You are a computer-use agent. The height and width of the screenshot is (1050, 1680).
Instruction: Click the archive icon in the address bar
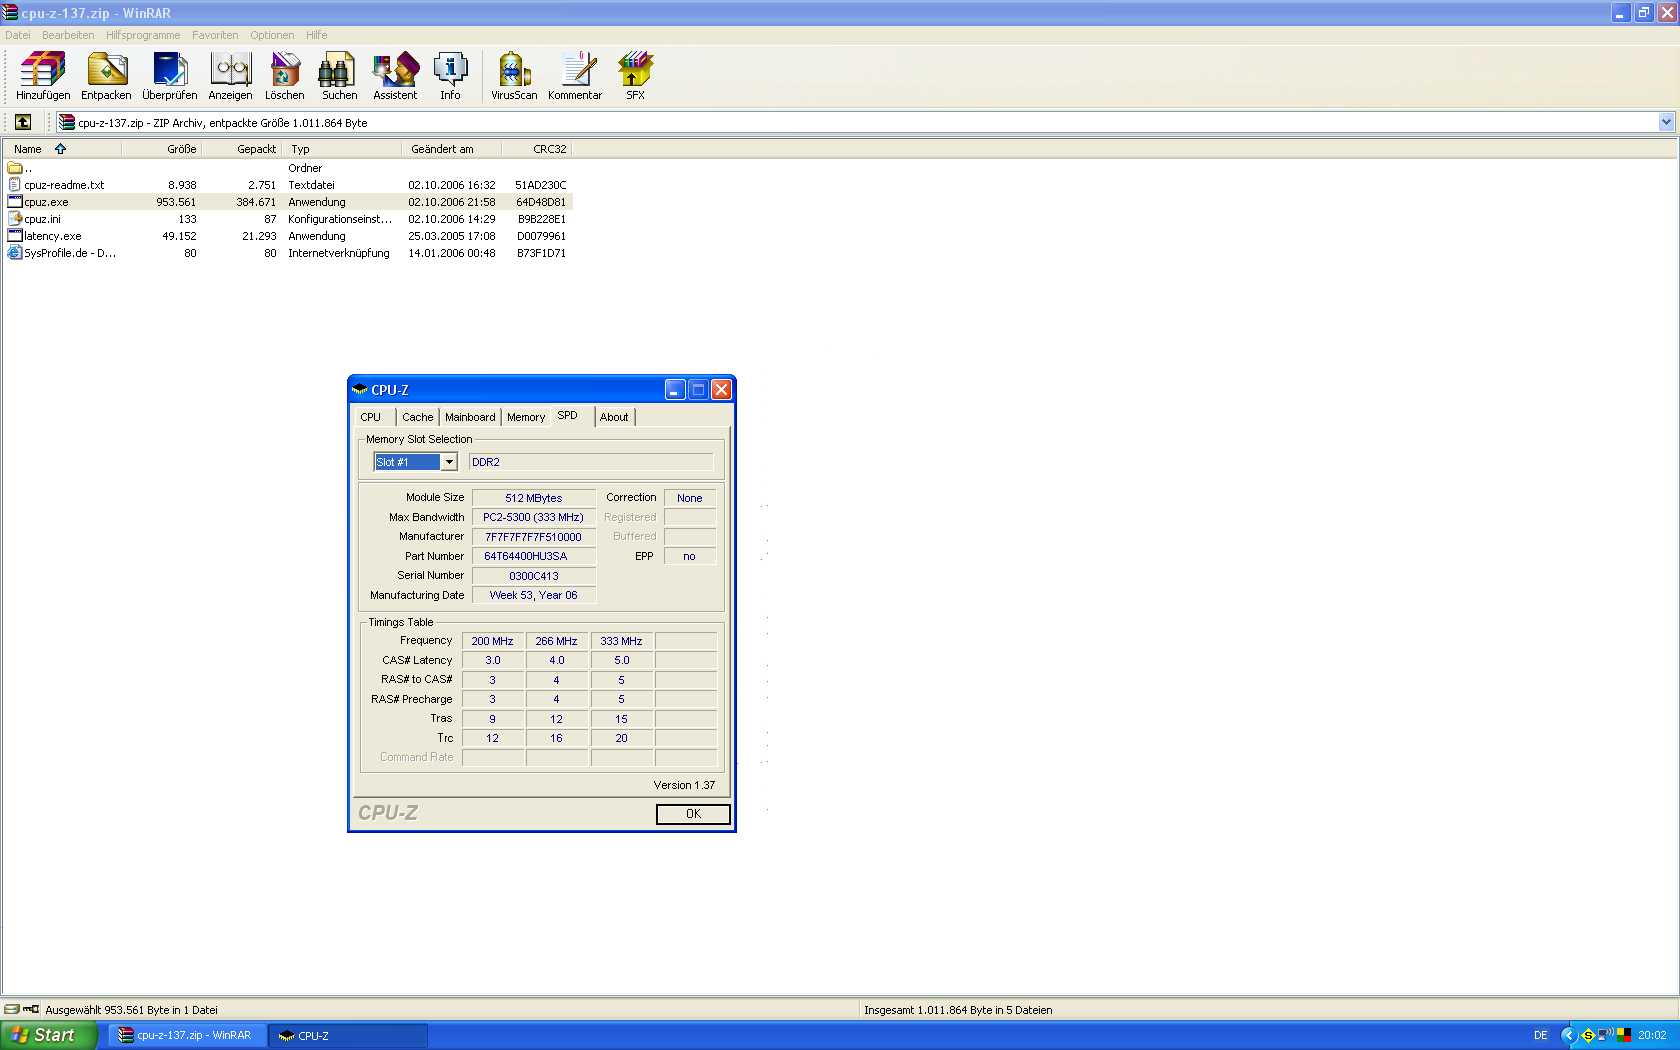[67, 122]
